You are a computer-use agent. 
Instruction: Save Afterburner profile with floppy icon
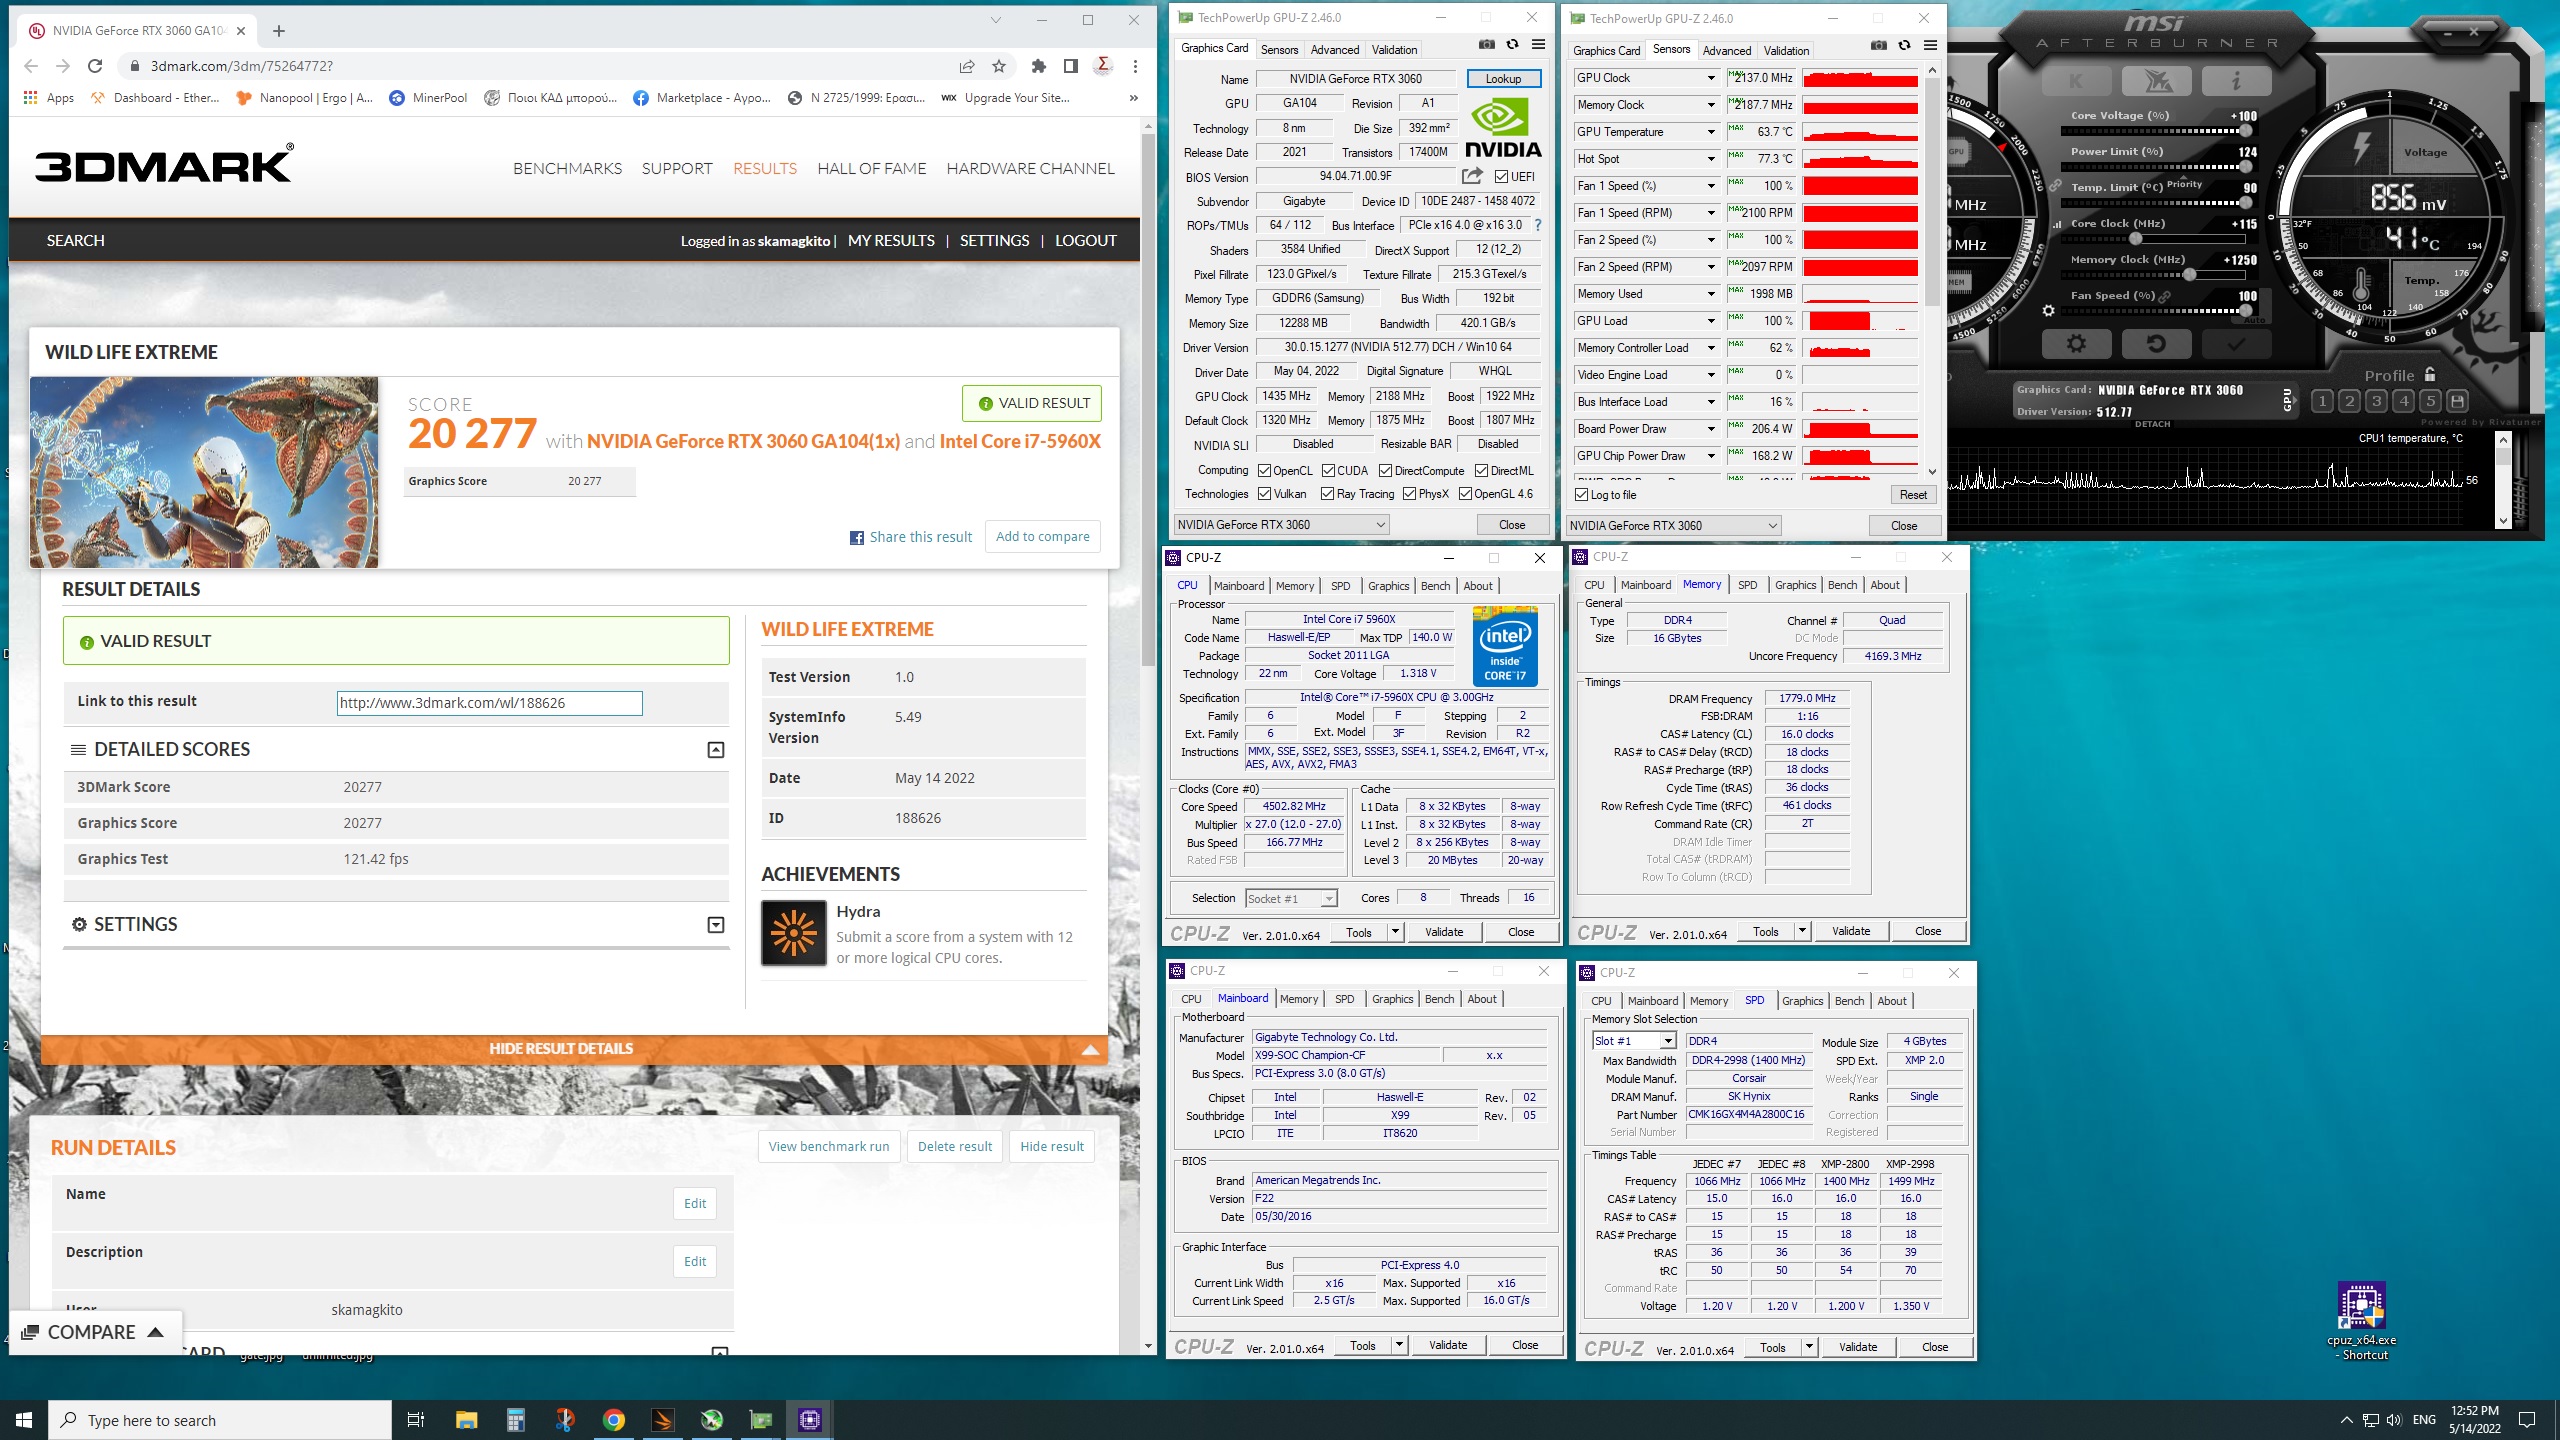point(2457,401)
